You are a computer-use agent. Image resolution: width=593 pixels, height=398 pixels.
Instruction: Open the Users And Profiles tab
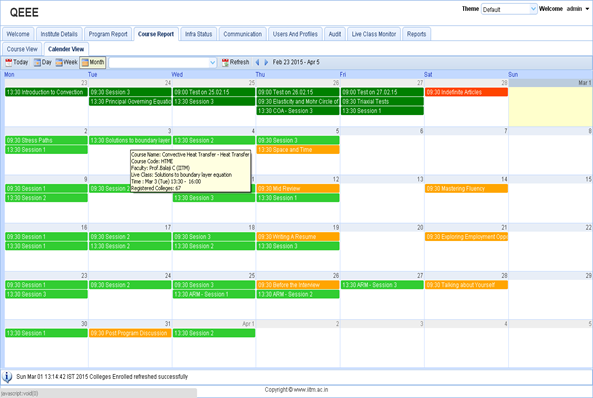point(295,34)
